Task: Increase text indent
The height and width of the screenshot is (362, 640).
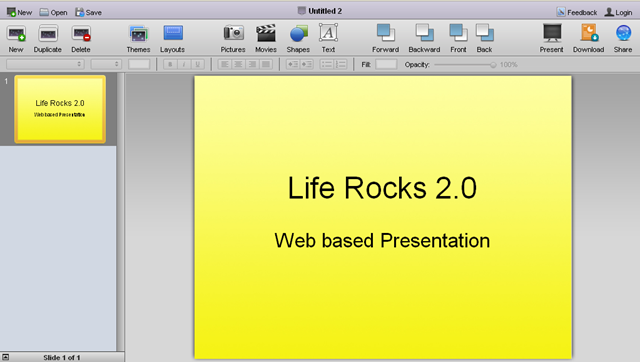Action: click(x=307, y=64)
